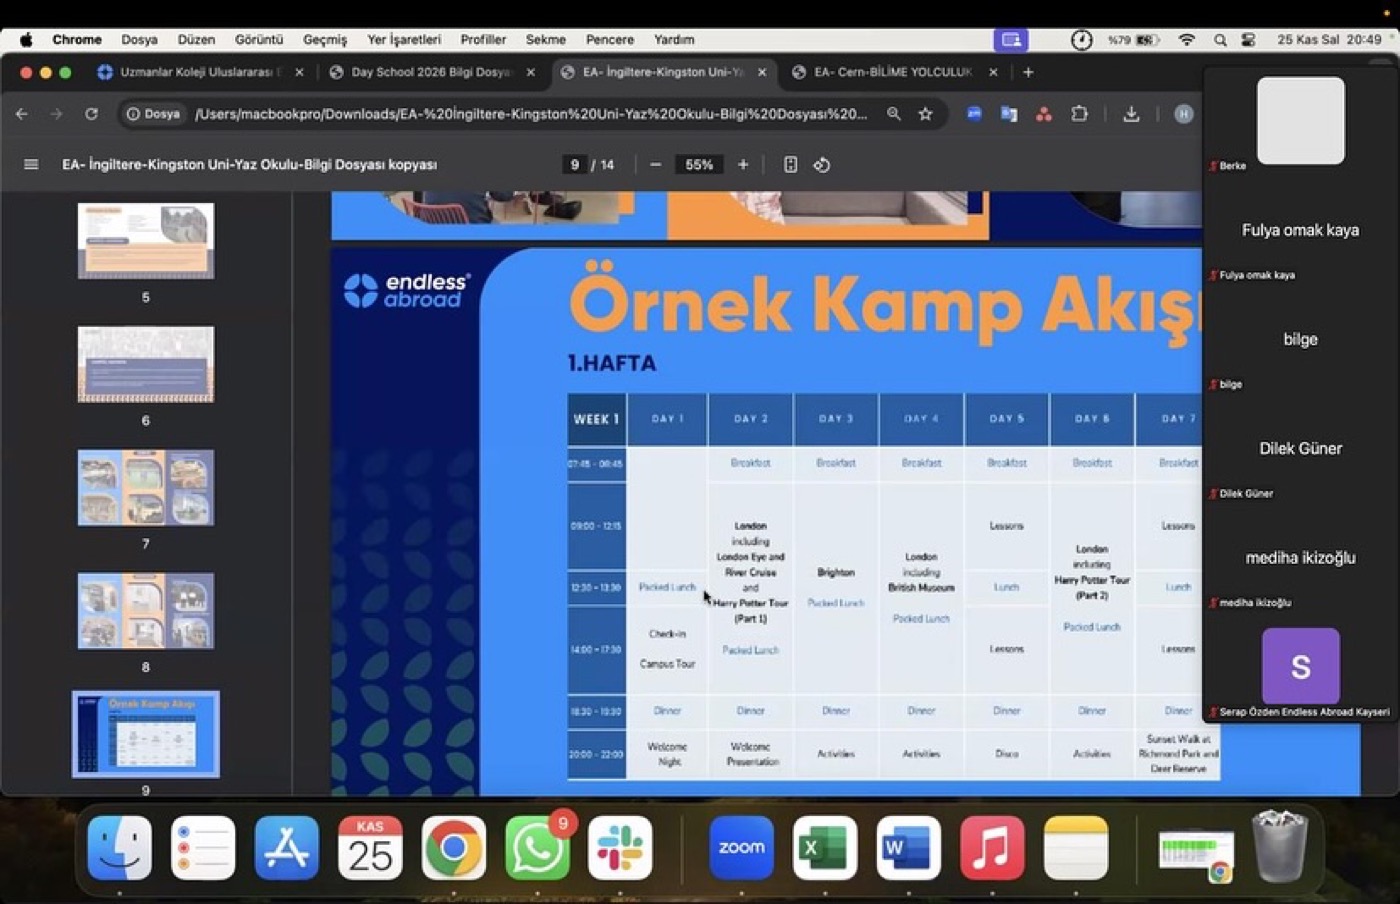
Task: Open Google Chrome from the Dock
Action: 453,848
